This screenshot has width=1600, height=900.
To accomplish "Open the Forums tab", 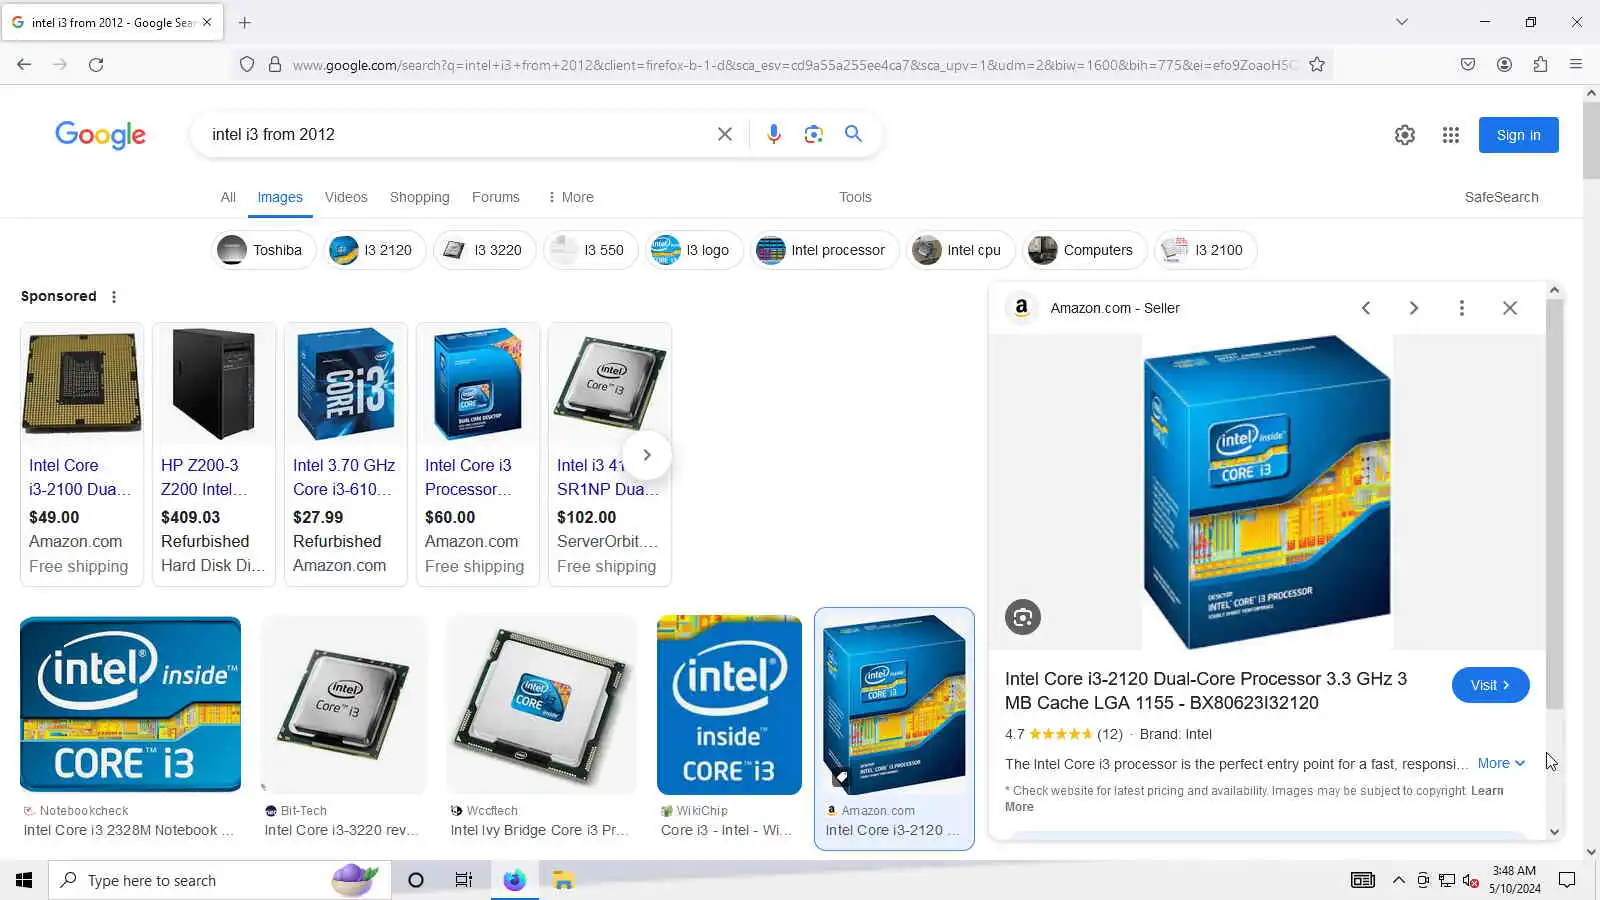I will 496,197.
